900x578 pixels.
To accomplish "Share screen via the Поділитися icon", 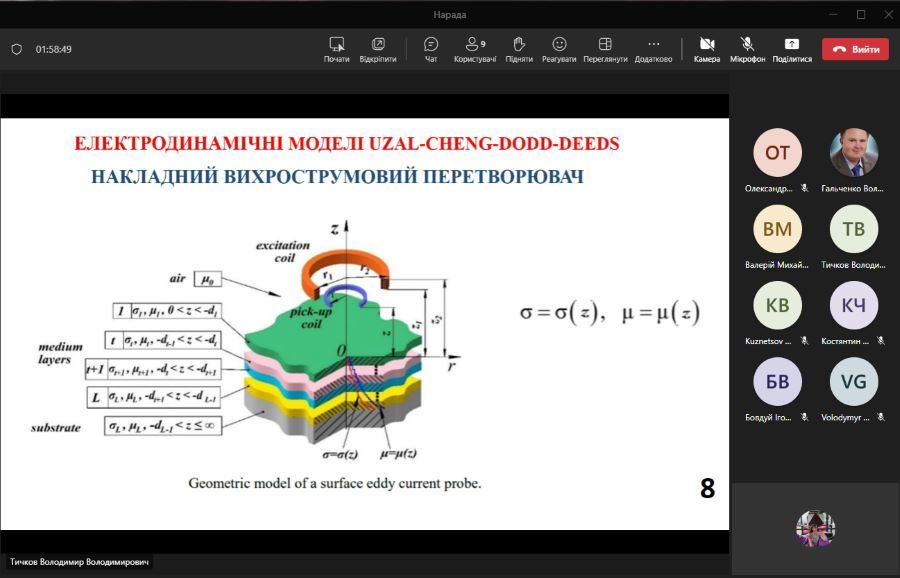I will tap(792, 45).
